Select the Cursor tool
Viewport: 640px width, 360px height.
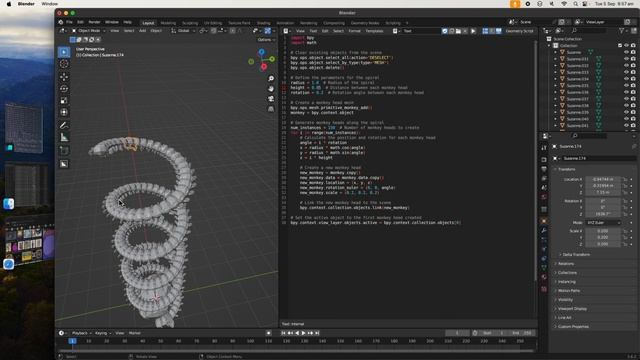pos(64,64)
